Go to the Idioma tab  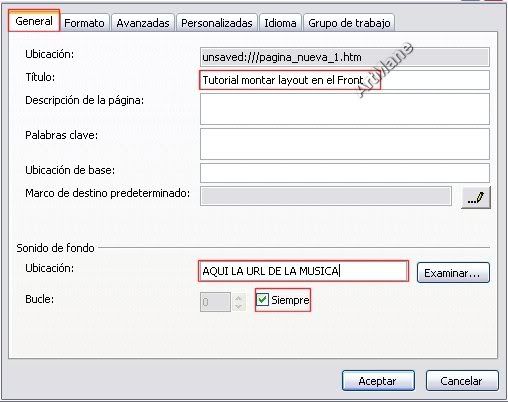coord(280,23)
